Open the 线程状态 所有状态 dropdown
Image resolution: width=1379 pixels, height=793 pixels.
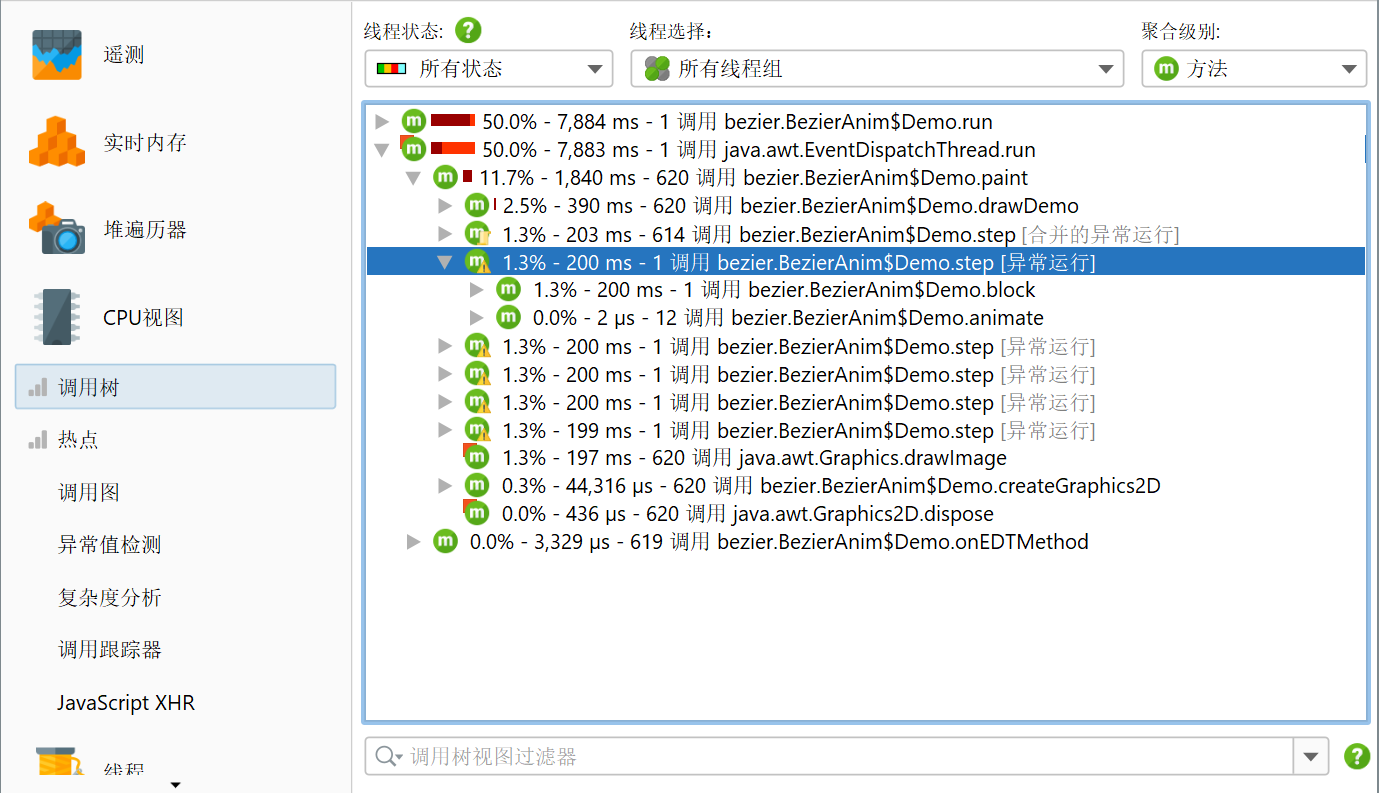click(x=489, y=69)
